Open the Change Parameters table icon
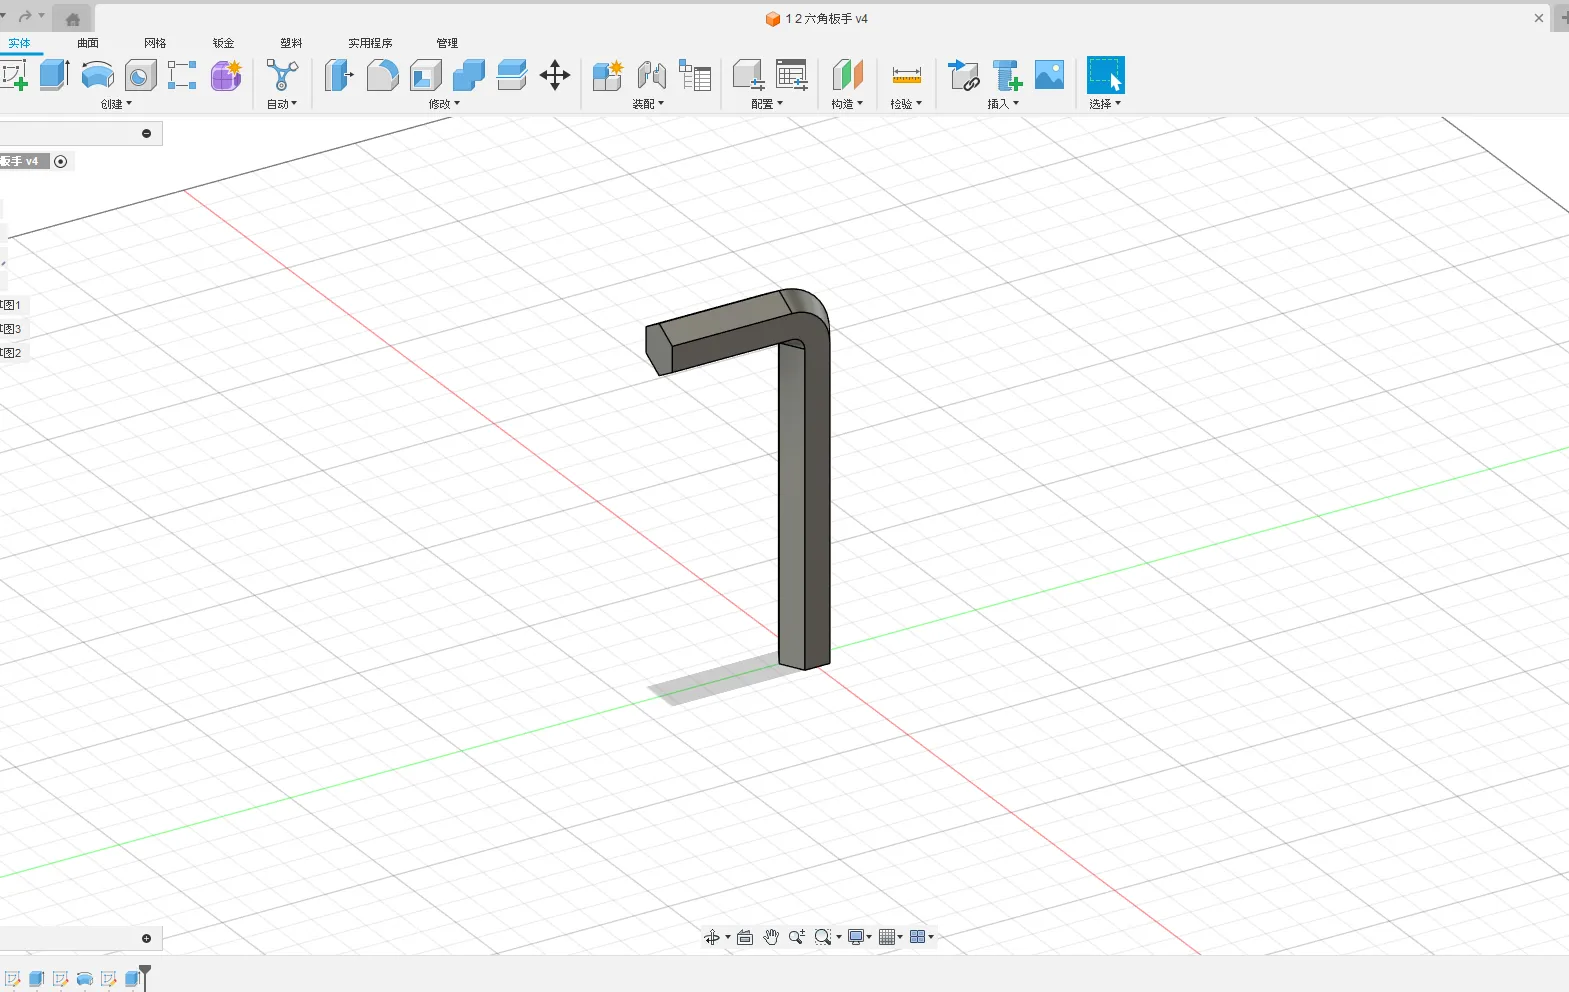The image size is (1569, 992). [792, 75]
